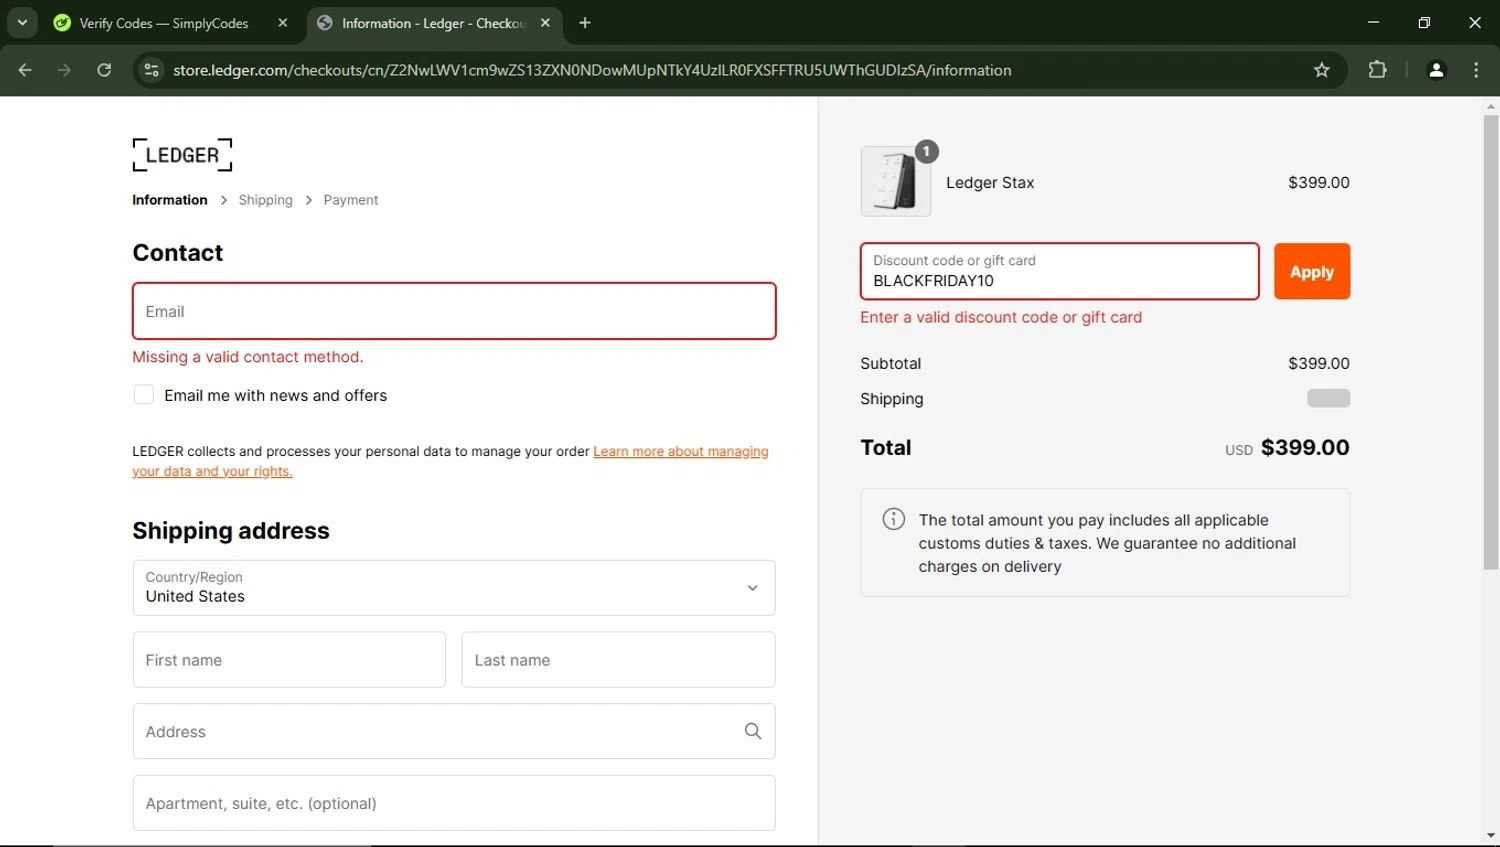
Task: Select the Shipping breadcrumb step
Action: point(266,200)
